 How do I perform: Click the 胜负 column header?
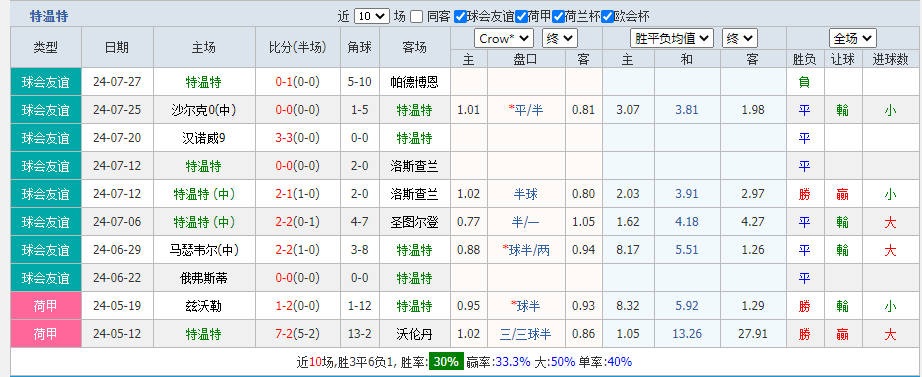(x=804, y=59)
